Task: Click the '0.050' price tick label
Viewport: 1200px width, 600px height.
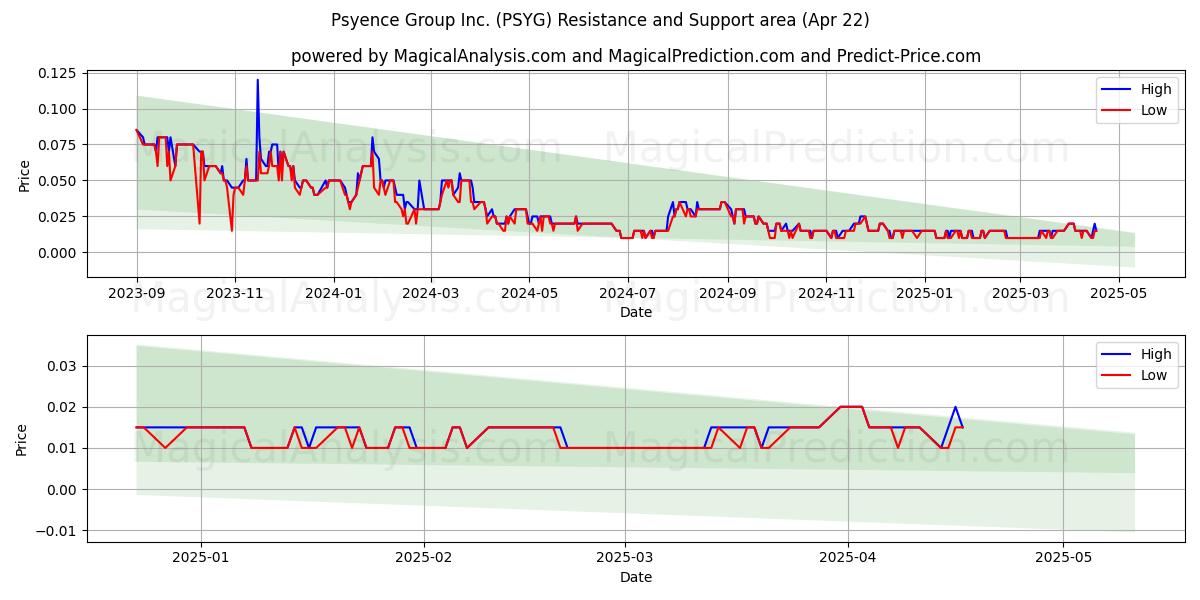Action: 57,181
